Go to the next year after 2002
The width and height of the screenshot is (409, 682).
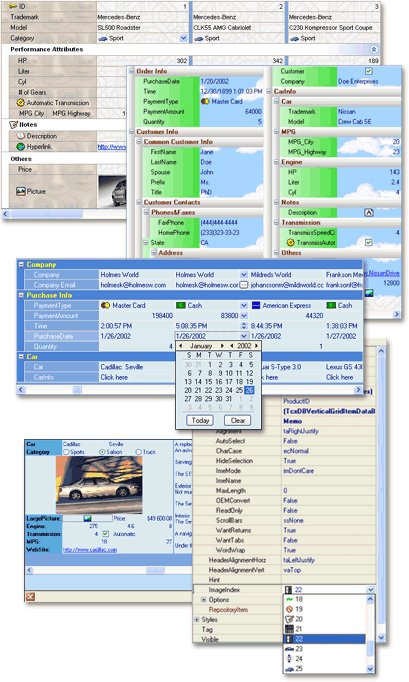coord(257,346)
